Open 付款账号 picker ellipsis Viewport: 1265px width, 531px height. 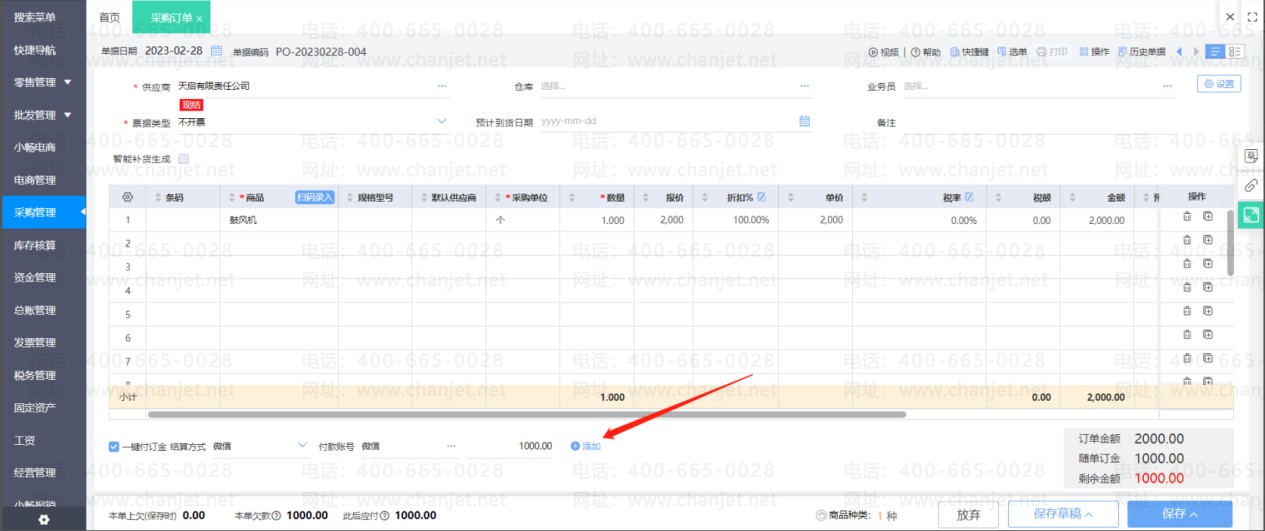[451, 445]
